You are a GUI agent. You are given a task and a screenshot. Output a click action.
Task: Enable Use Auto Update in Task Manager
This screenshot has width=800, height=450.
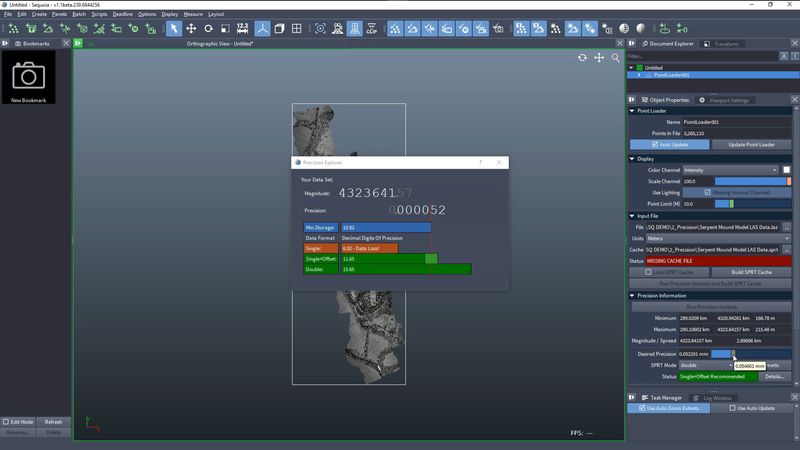pos(732,408)
